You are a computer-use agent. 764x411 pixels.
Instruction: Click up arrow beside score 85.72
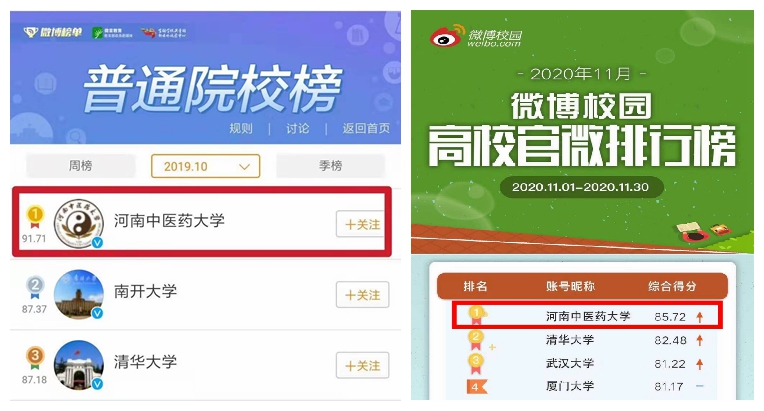click(x=700, y=317)
